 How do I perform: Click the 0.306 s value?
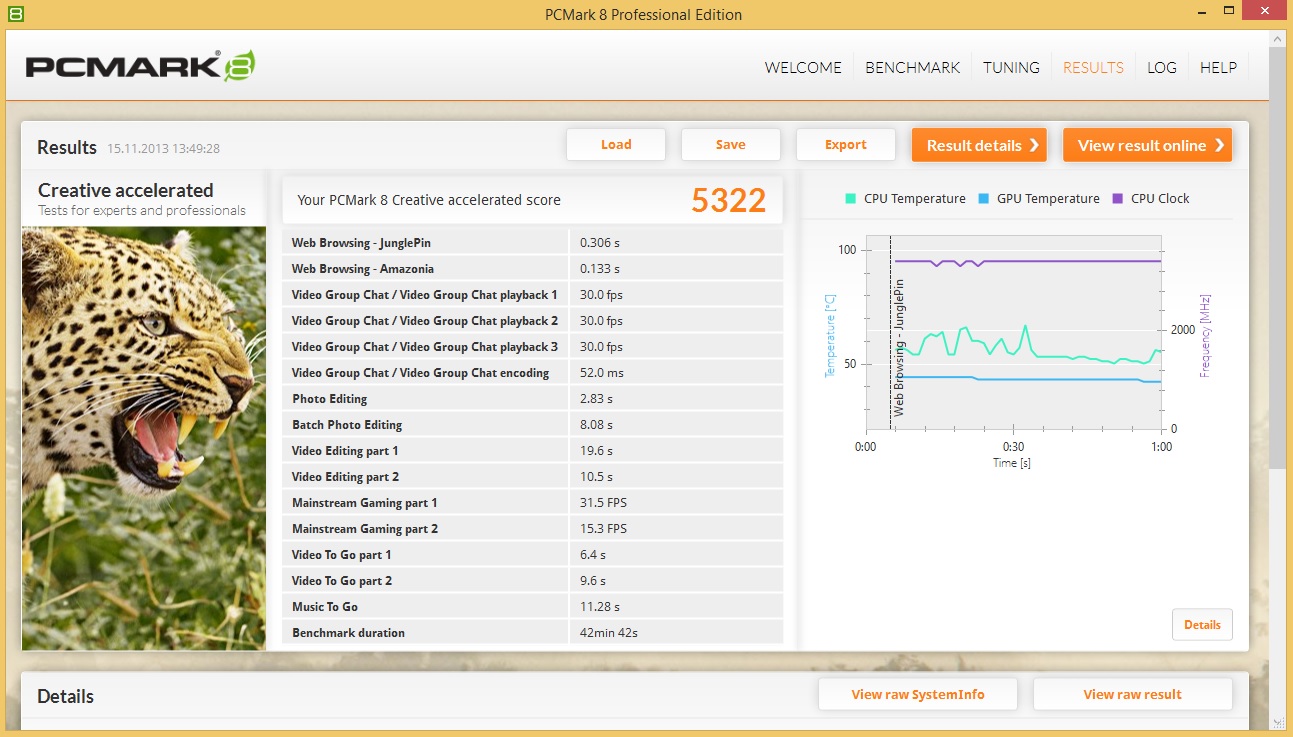click(600, 243)
